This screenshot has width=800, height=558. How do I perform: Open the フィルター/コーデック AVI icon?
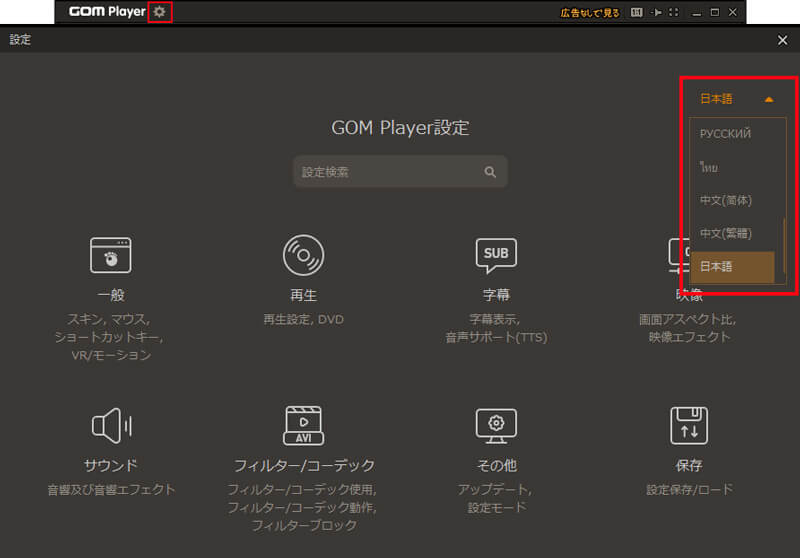(x=304, y=425)
